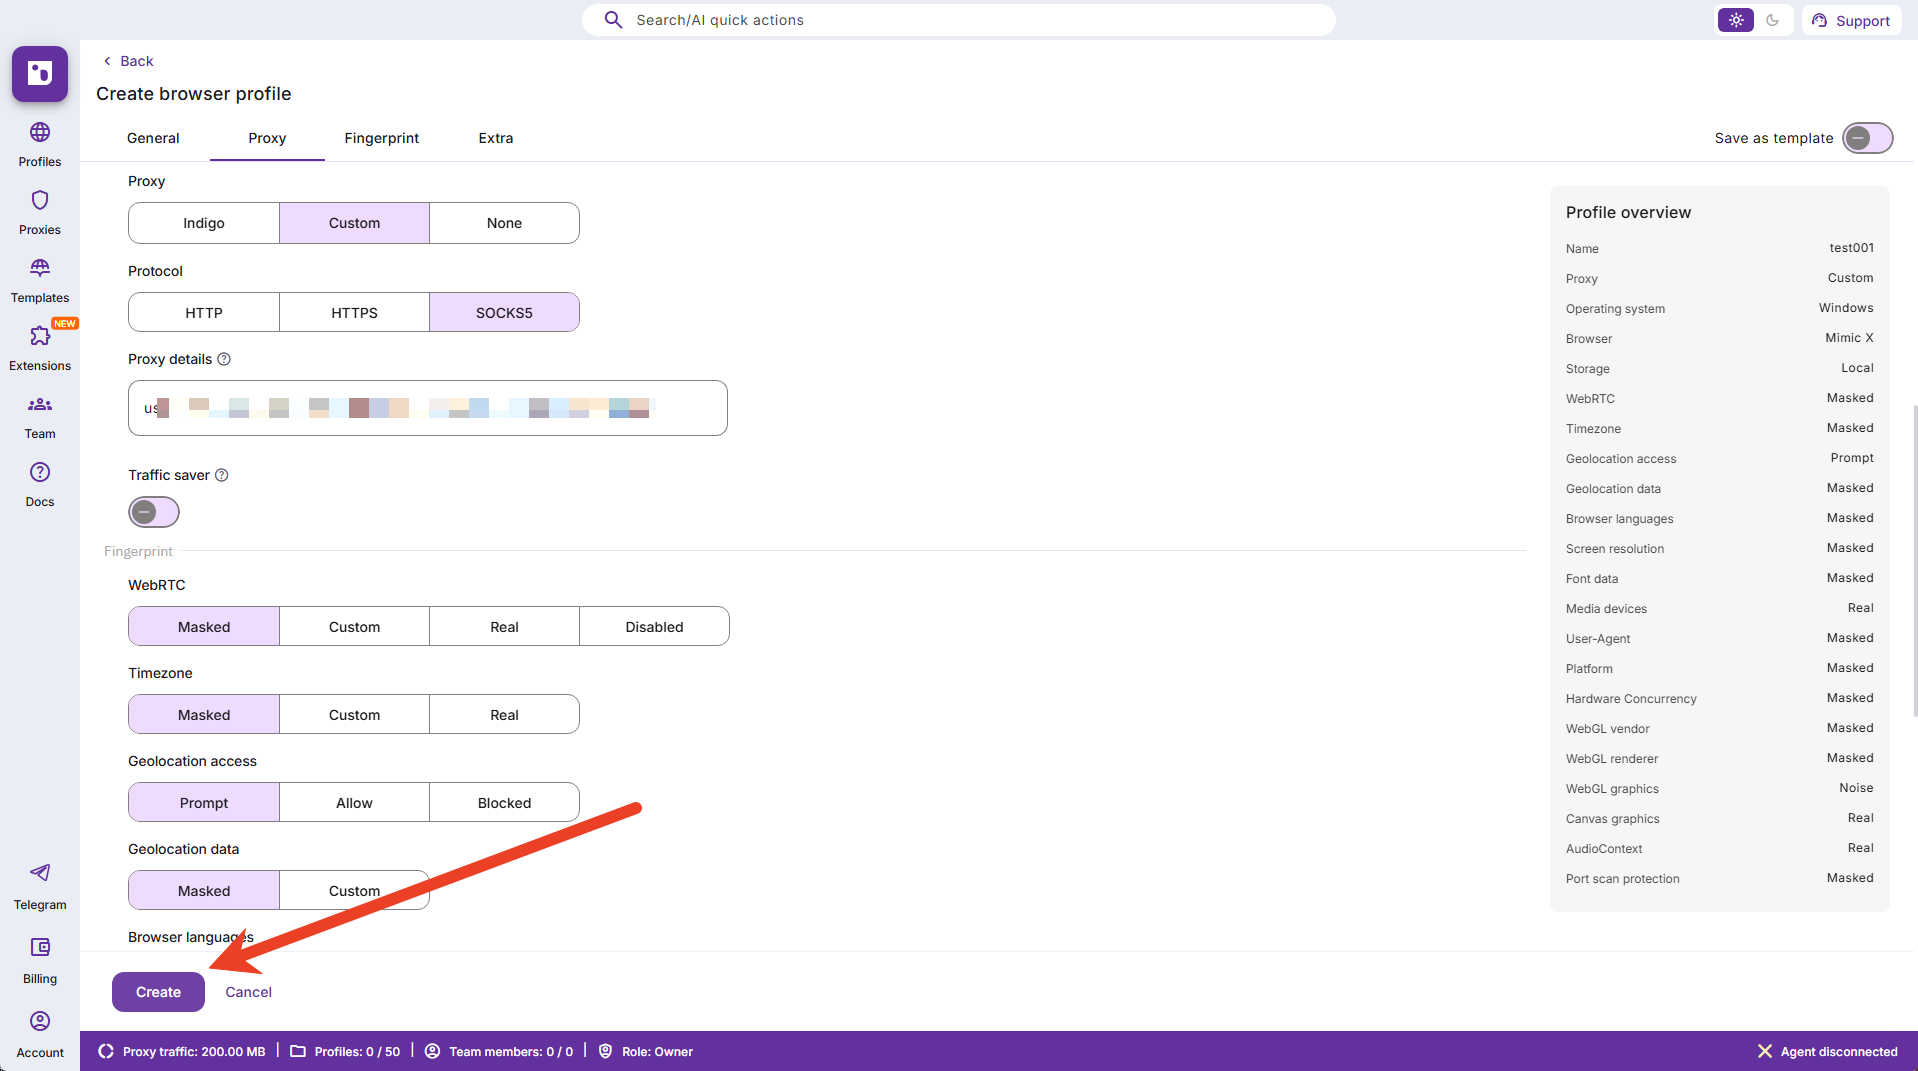Set Geolocation access to Blocked
Screen dimensions: 1918x1071
click(504, 803)
